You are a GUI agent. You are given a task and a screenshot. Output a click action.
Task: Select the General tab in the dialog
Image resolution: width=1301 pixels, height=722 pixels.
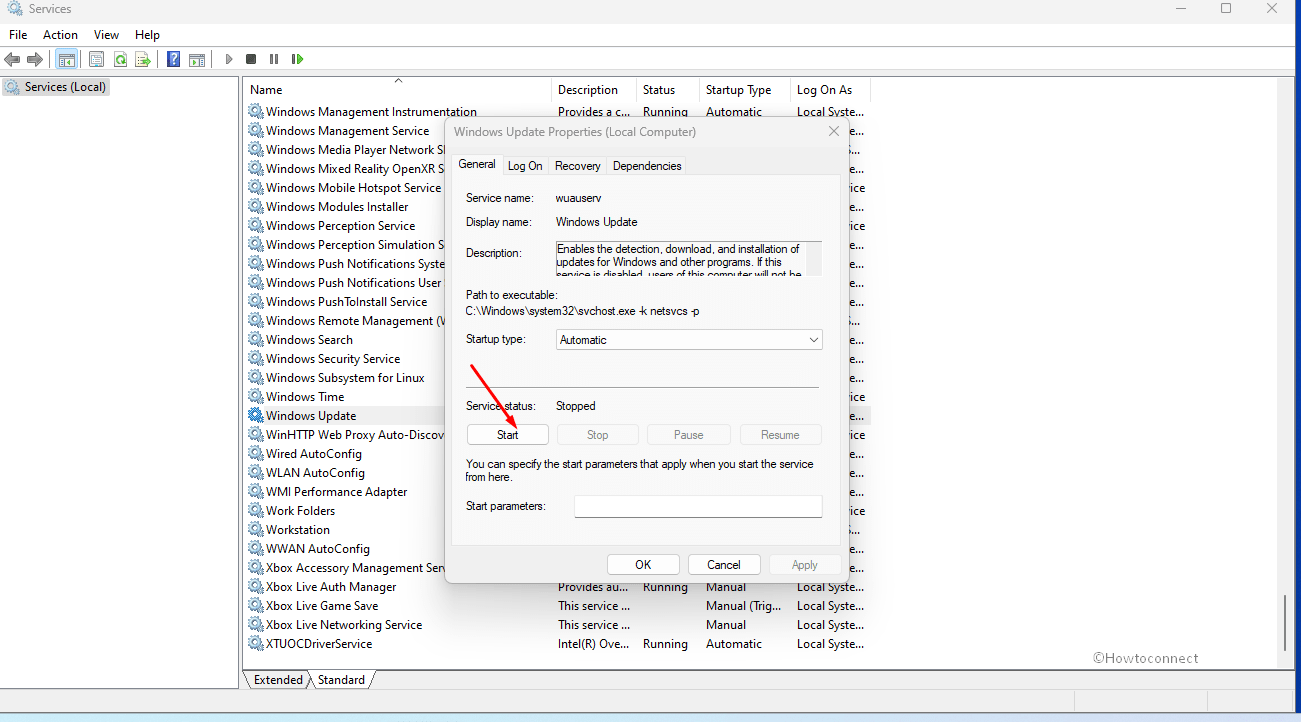(477, 164)
